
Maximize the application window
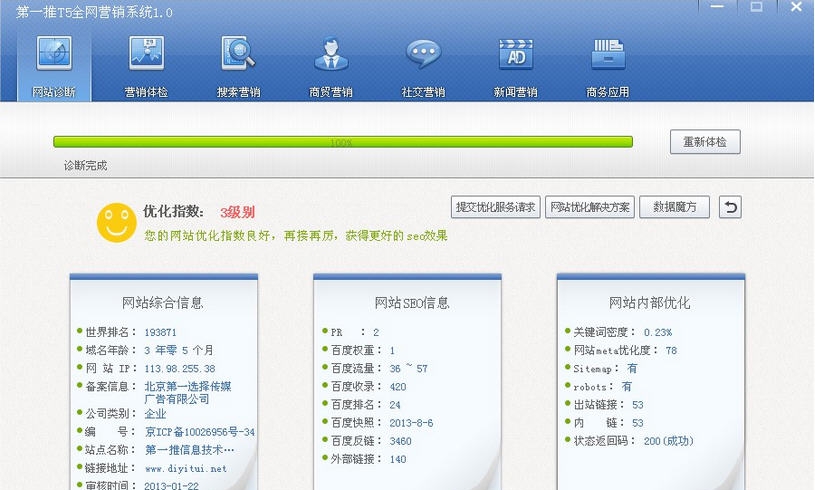point(757,7)
